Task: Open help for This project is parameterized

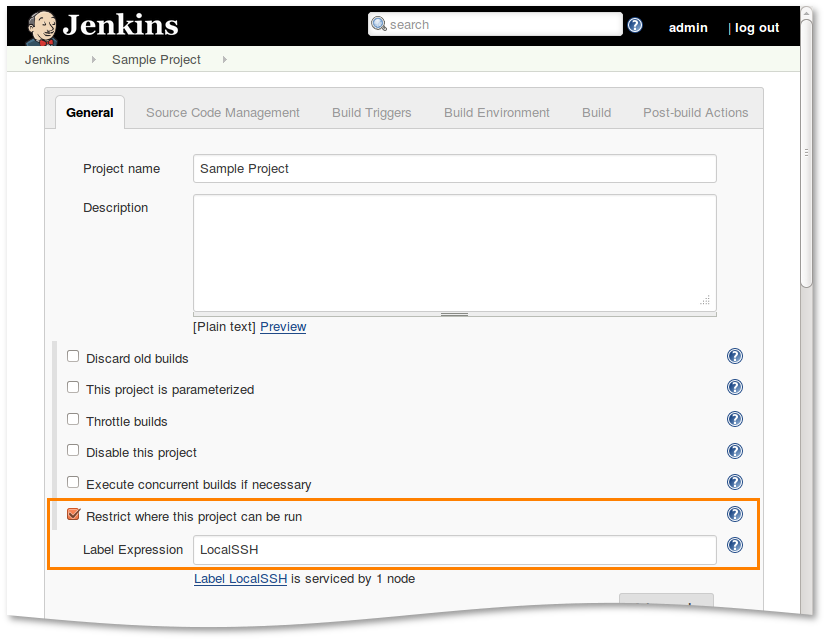Action: tap(734, 388)
